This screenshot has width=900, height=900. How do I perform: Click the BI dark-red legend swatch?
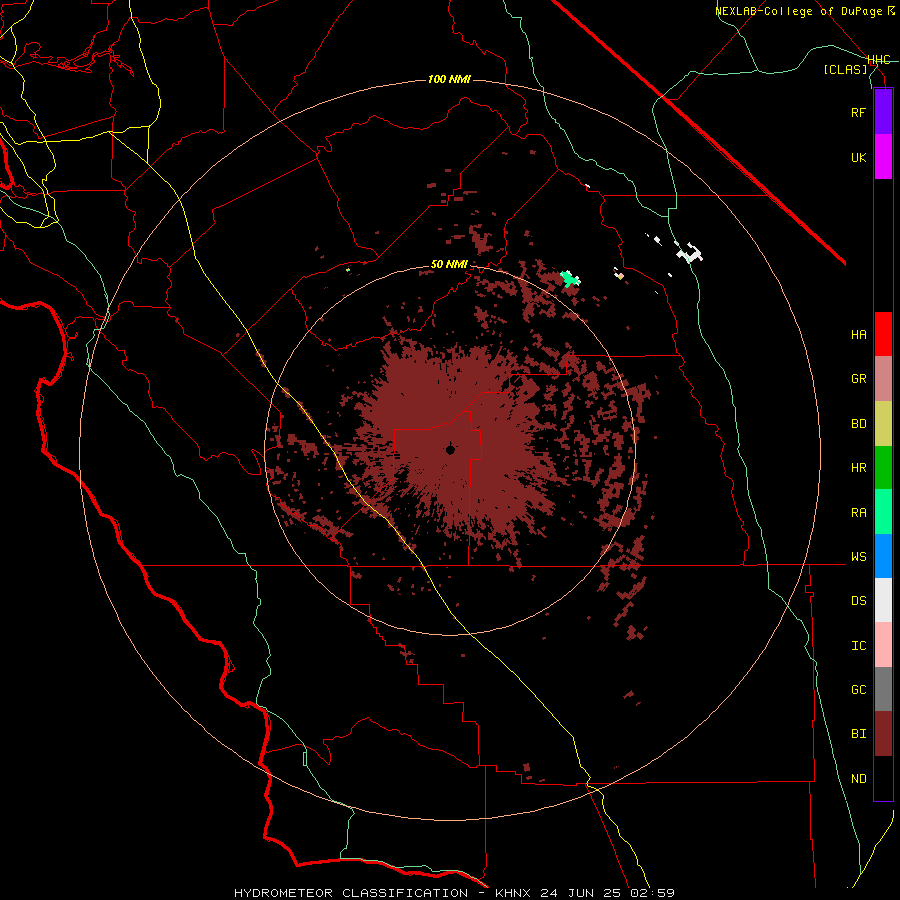883,734
